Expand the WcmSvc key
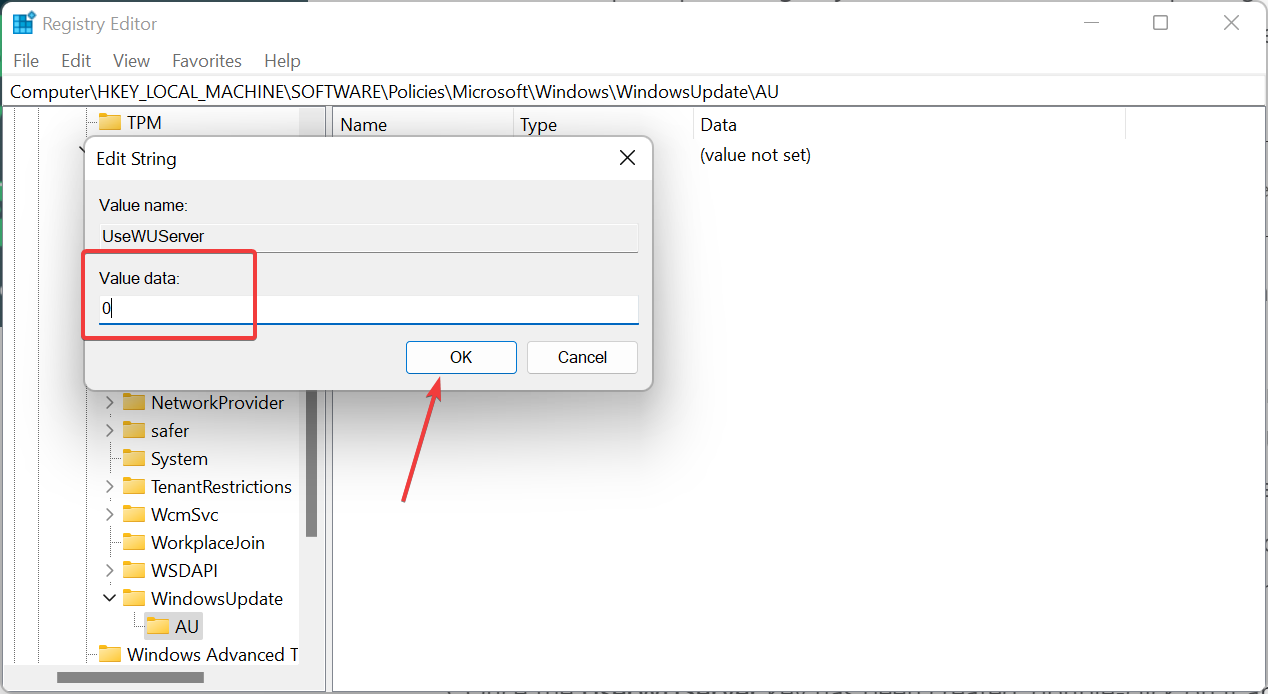The height and width of the screenshot is (694, 1268). pos(110,514)
